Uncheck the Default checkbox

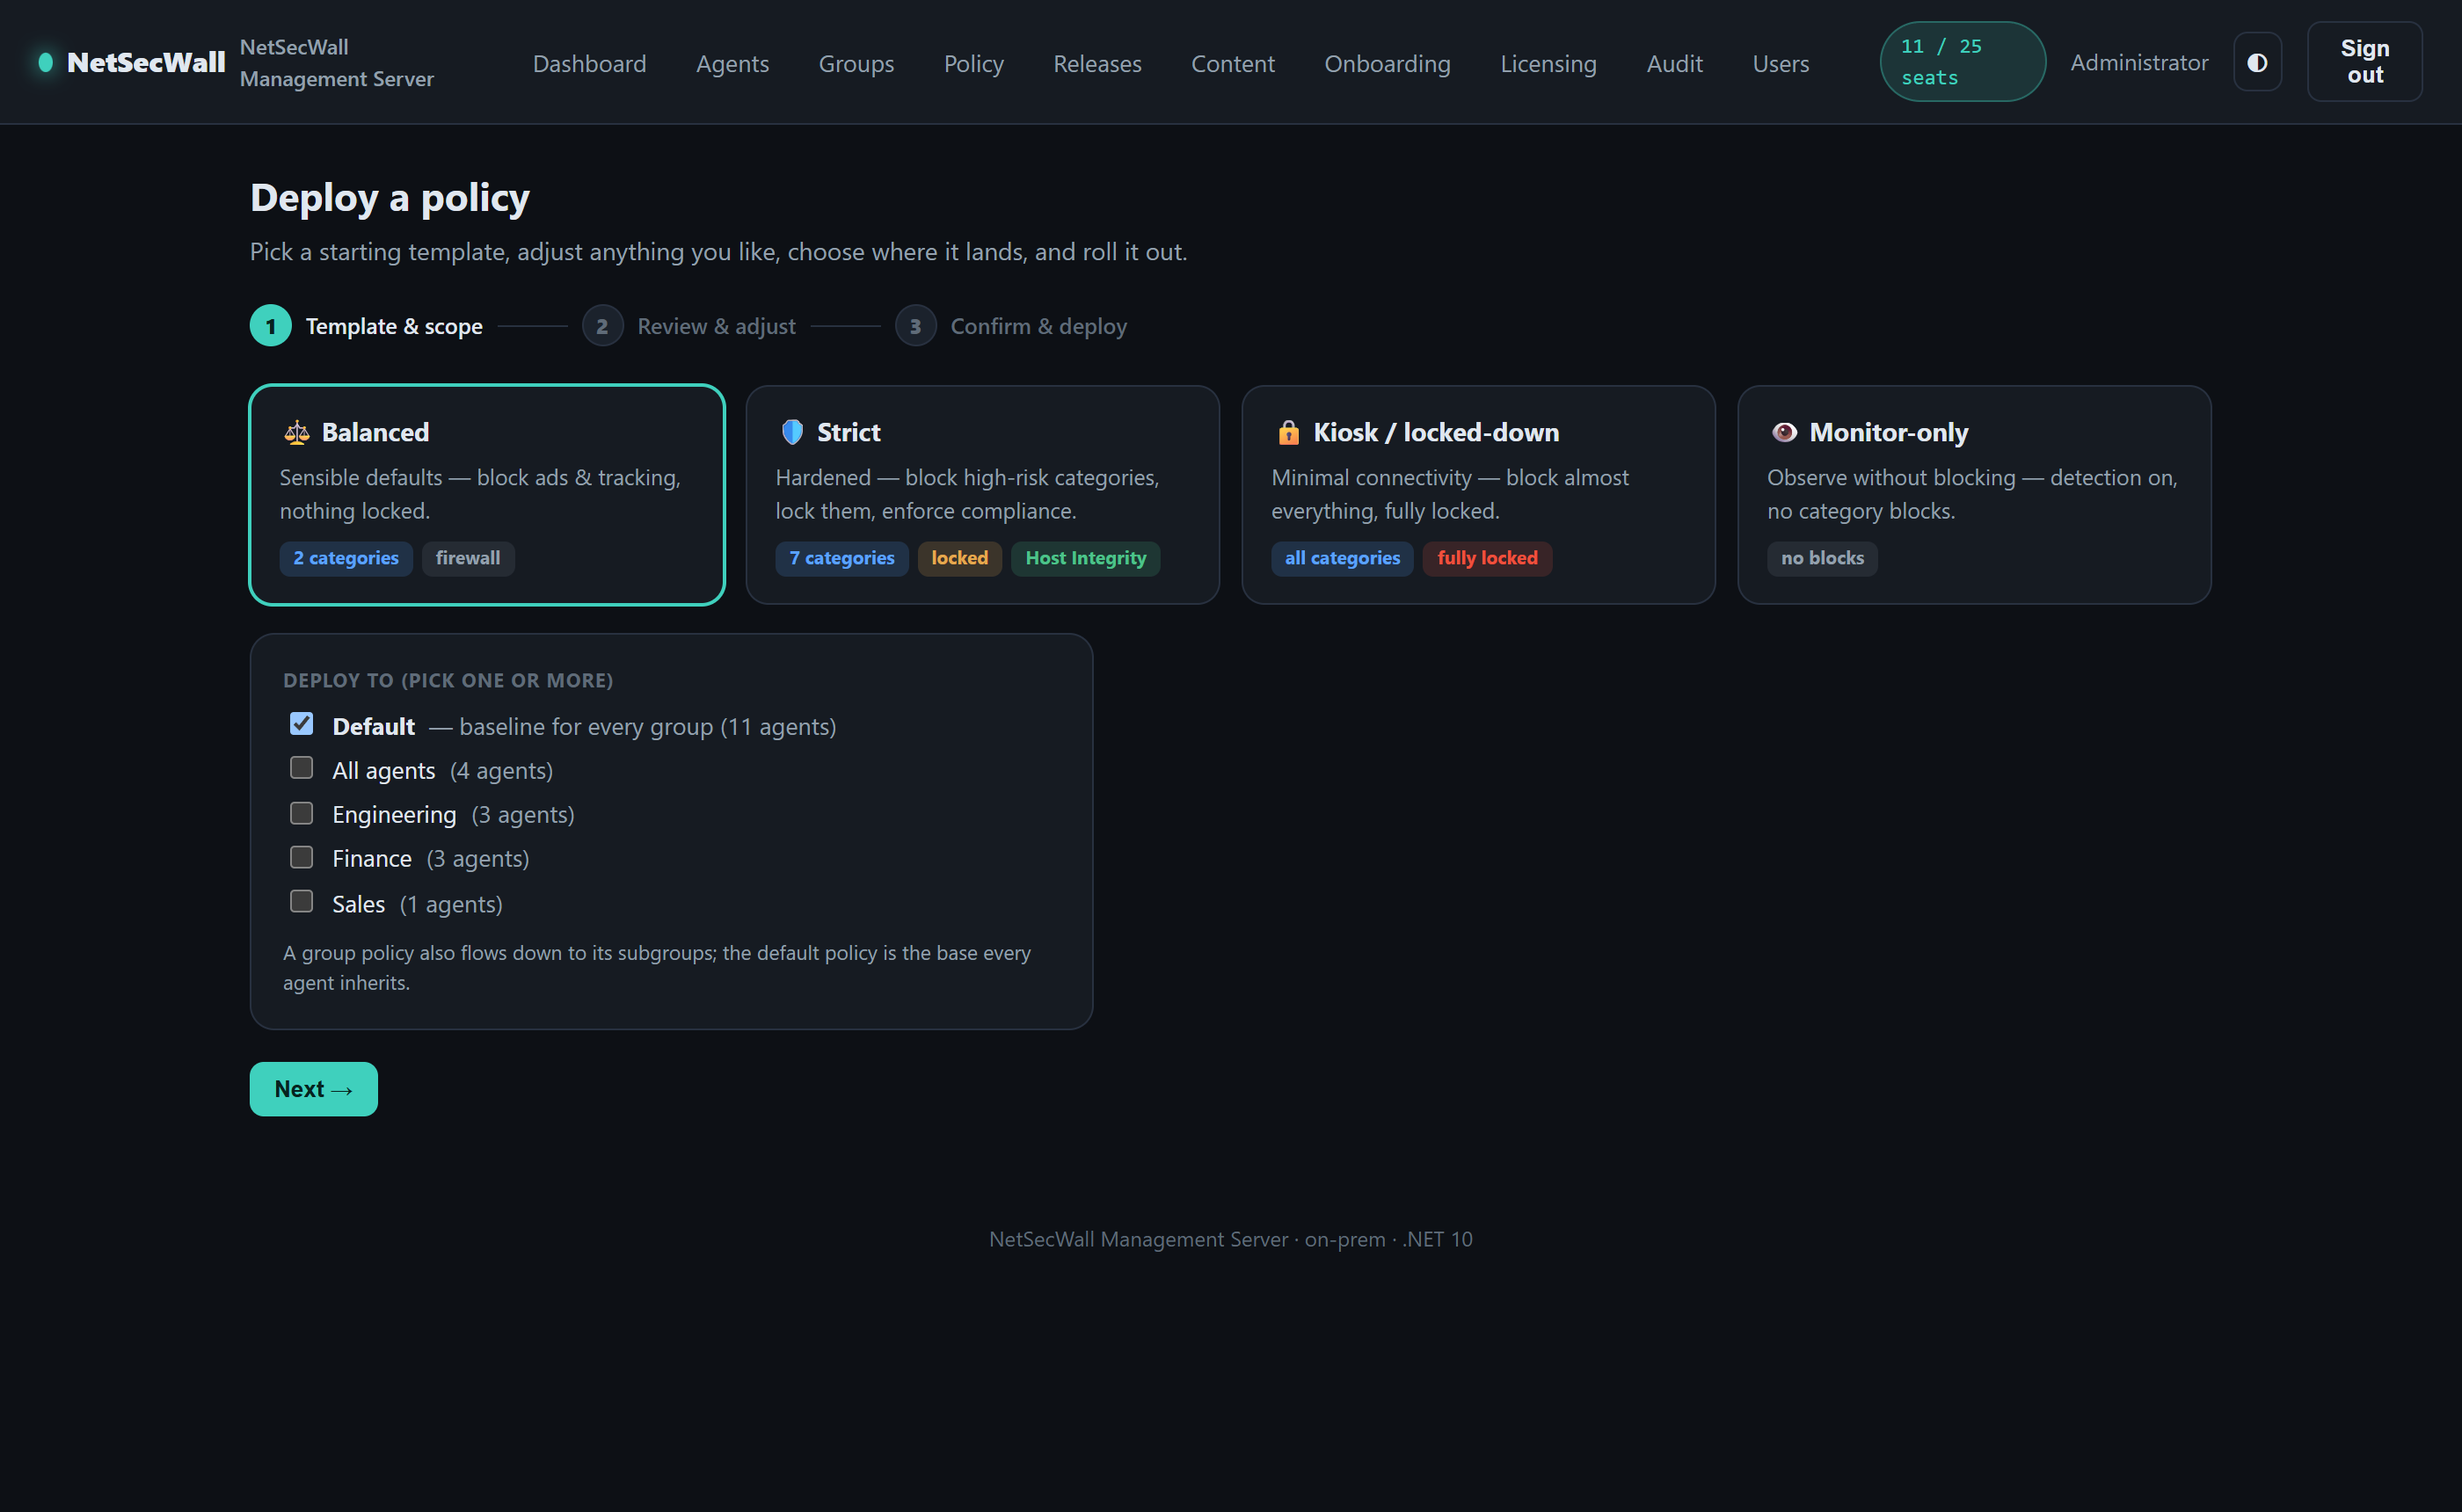pos(301,723)
